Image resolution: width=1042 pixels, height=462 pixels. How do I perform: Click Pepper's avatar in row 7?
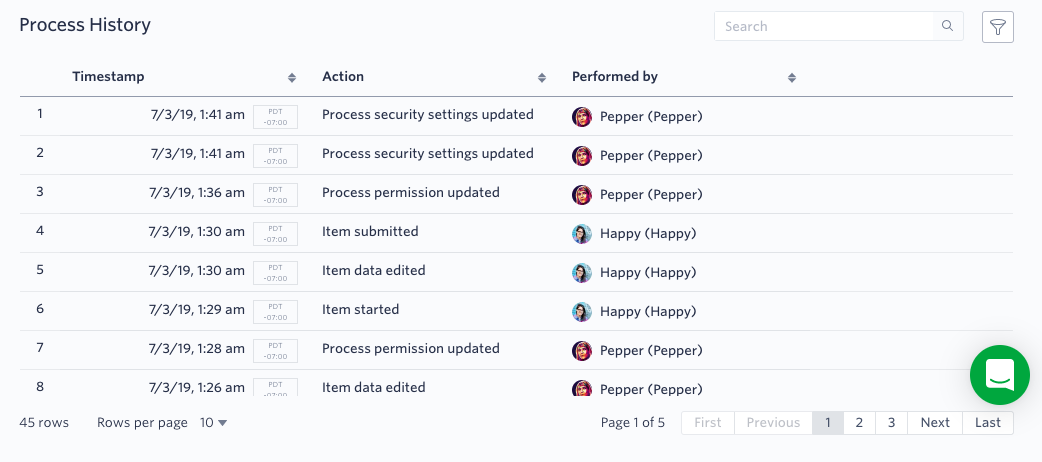coord(581,351)
